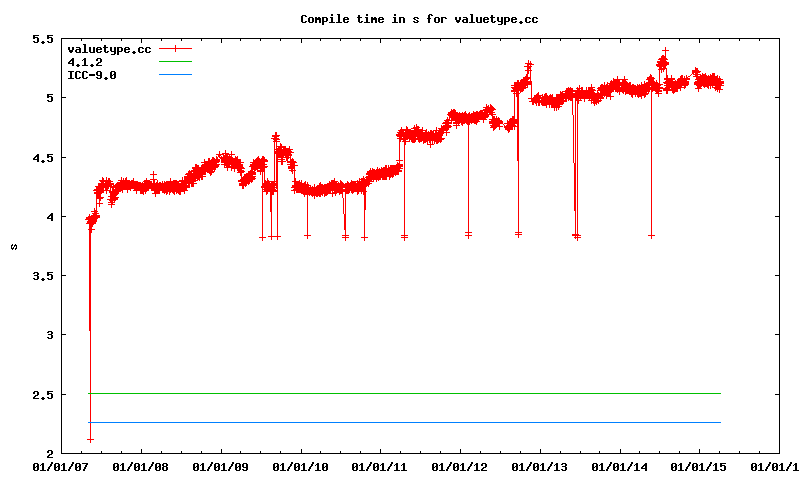800x480 pixels.
Task: Click the highest data peak near 5.4
Action: (665, 50)
